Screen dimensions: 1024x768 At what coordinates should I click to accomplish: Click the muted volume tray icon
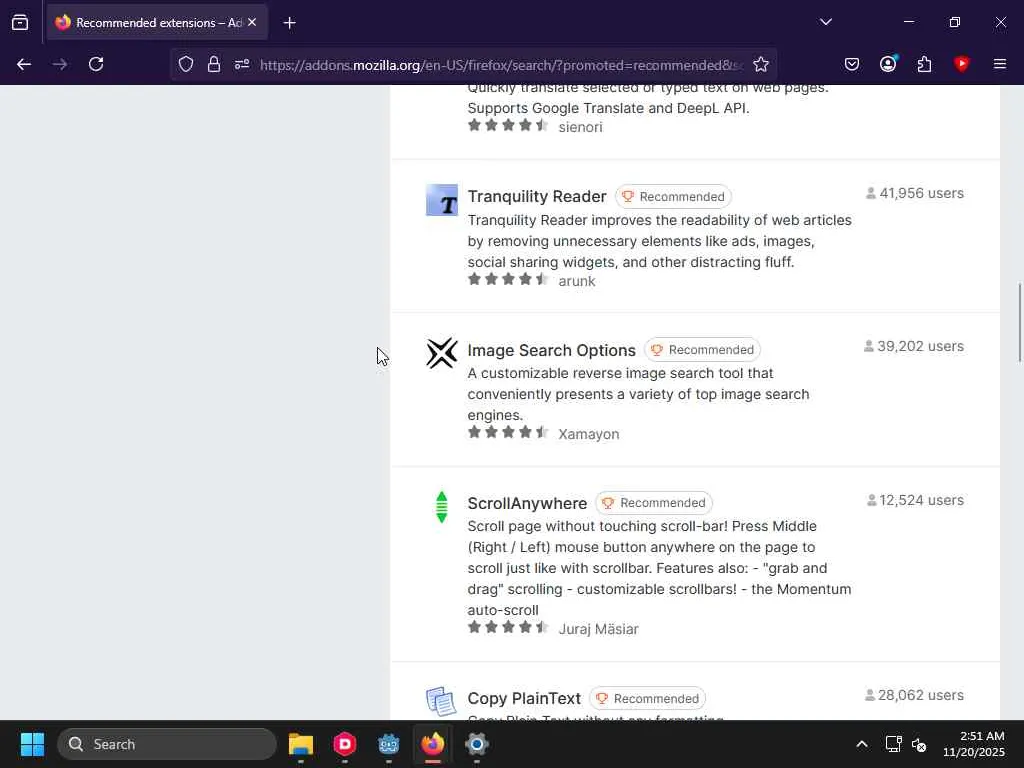coord(919,744)
